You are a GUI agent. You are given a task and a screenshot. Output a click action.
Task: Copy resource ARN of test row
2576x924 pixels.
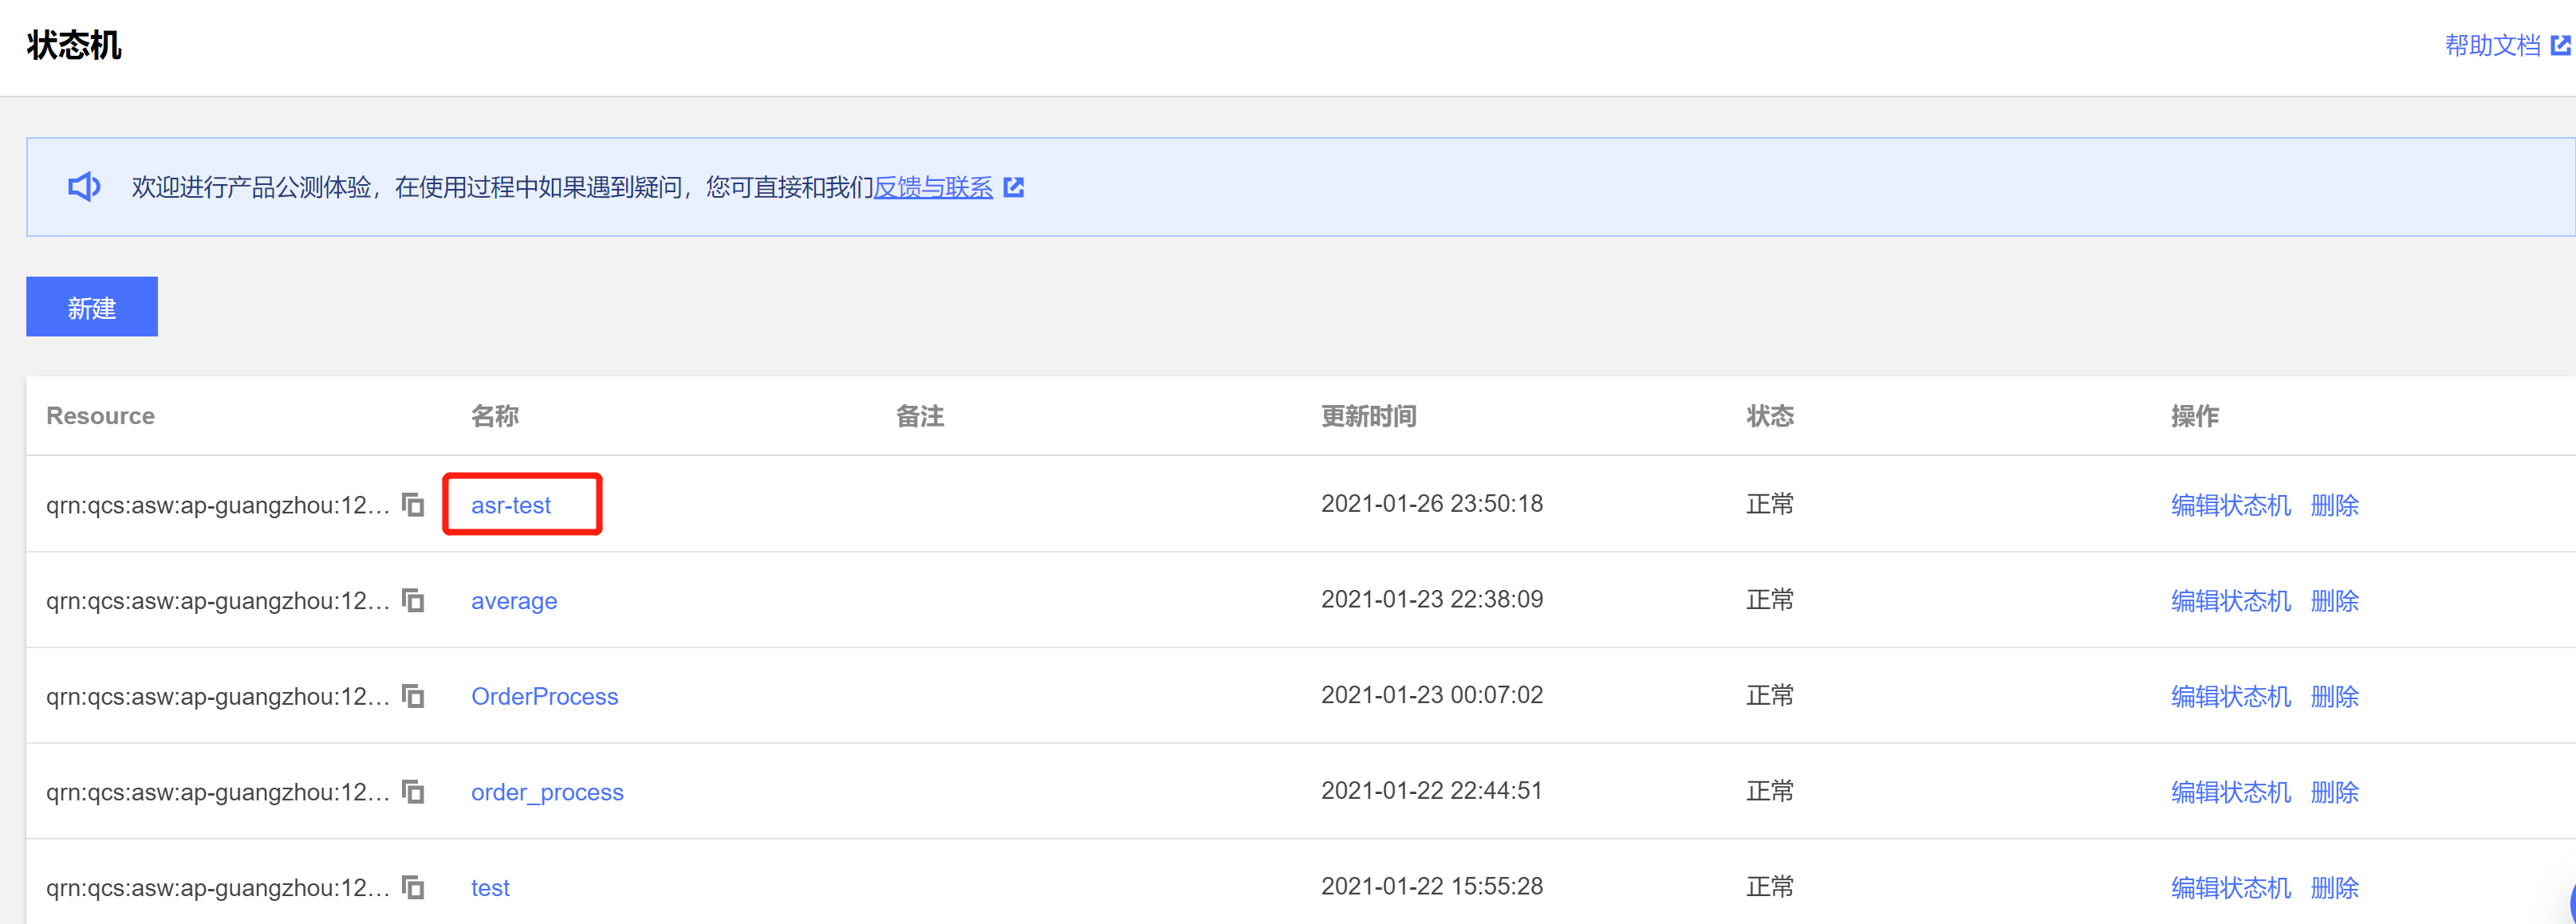pos(413,887)
